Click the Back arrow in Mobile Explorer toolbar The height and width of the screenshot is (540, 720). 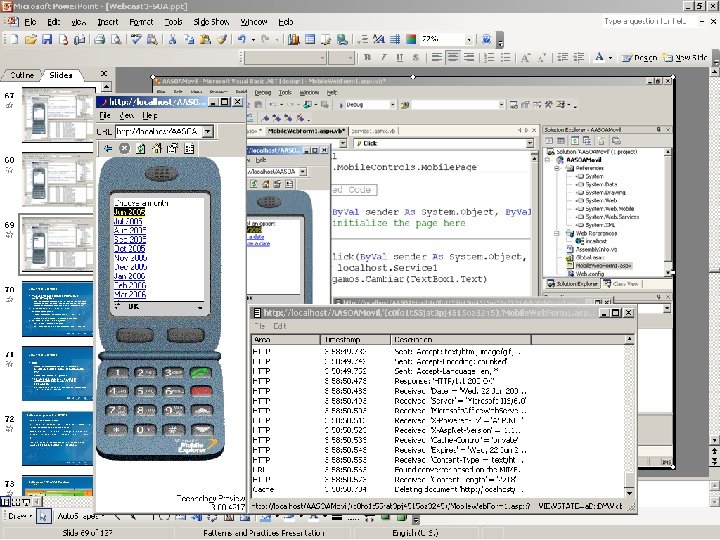107,148
